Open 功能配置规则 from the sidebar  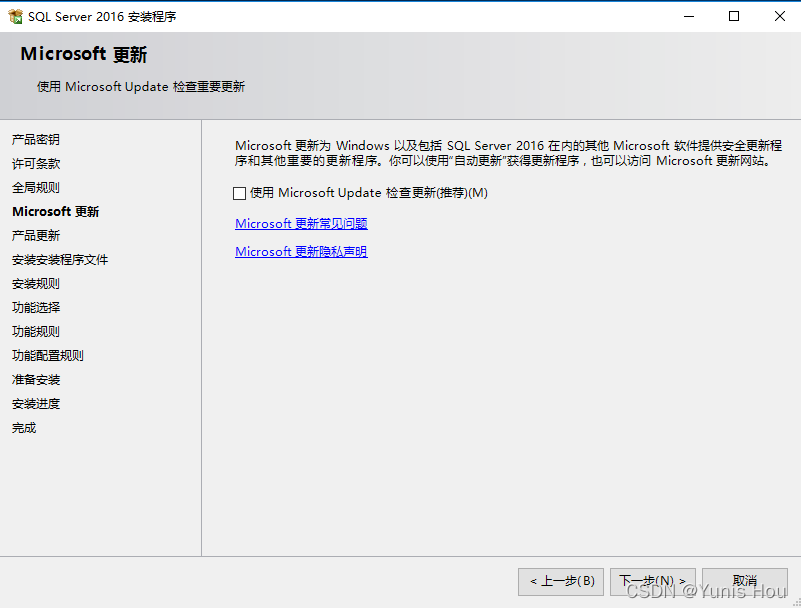tap(47, 355)
